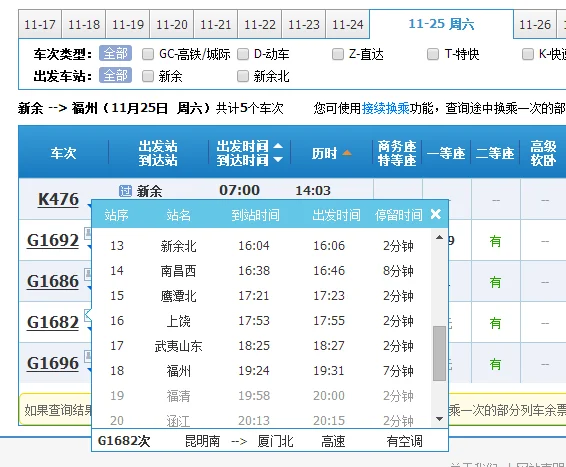The width and height of the screenshot is (566, 467).
Task: Click the 历时 column header
Action: (x=324, y=153)
